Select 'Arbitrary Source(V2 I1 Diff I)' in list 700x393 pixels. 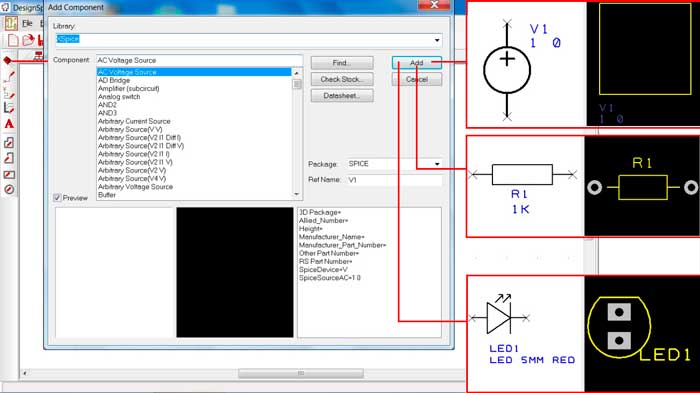point(139,138)
